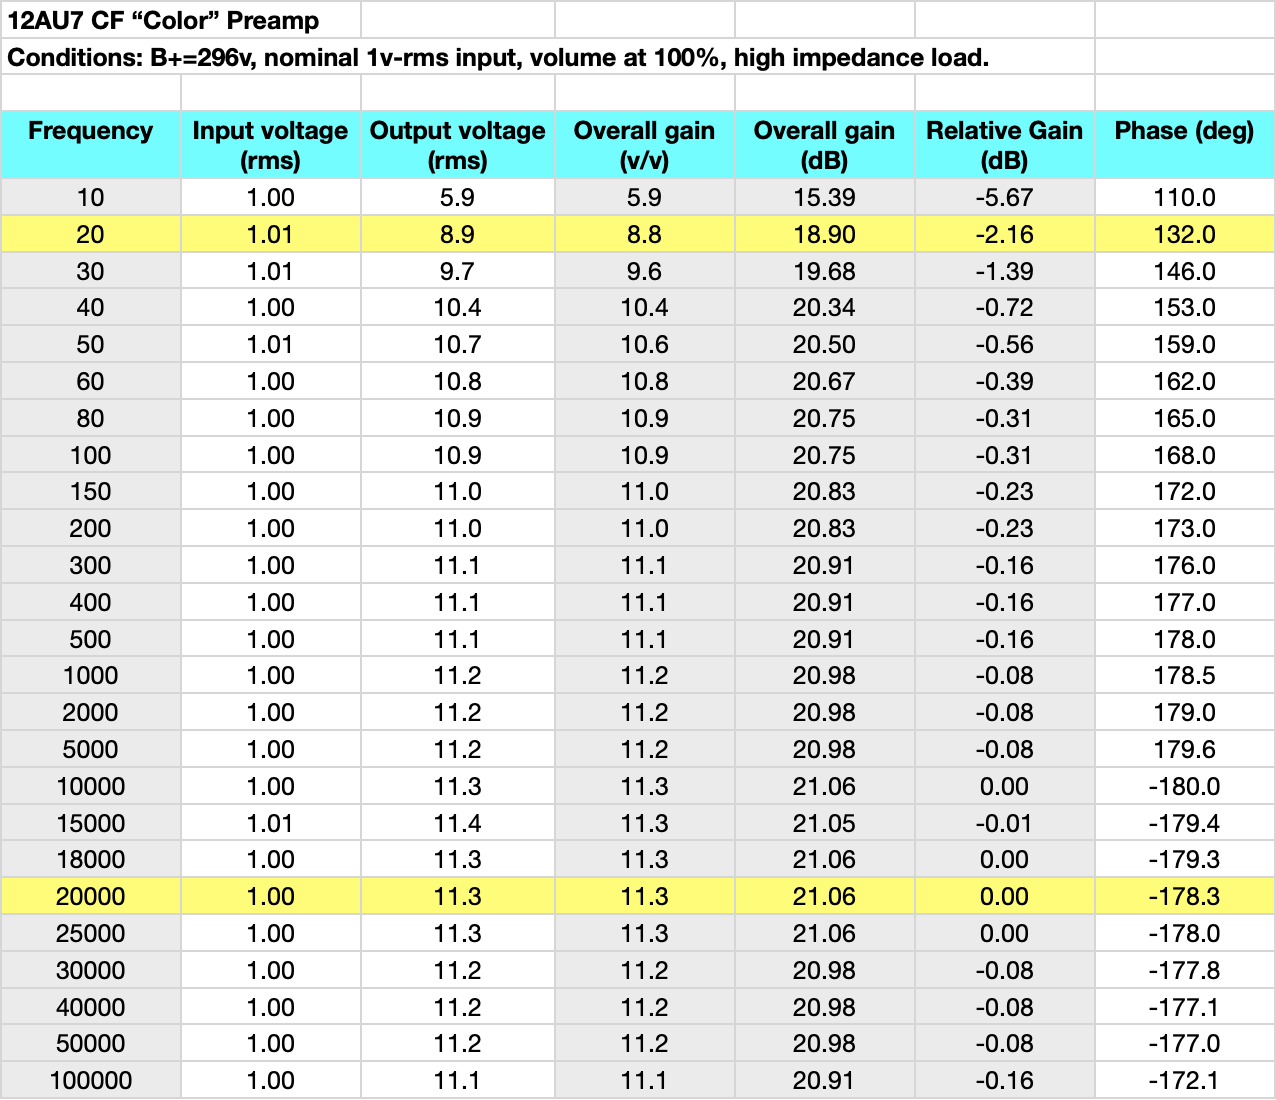This screenshot has width=1276, height=1100.
Task: Click the frequency cell 30000
Action: (x=91, y=970)
